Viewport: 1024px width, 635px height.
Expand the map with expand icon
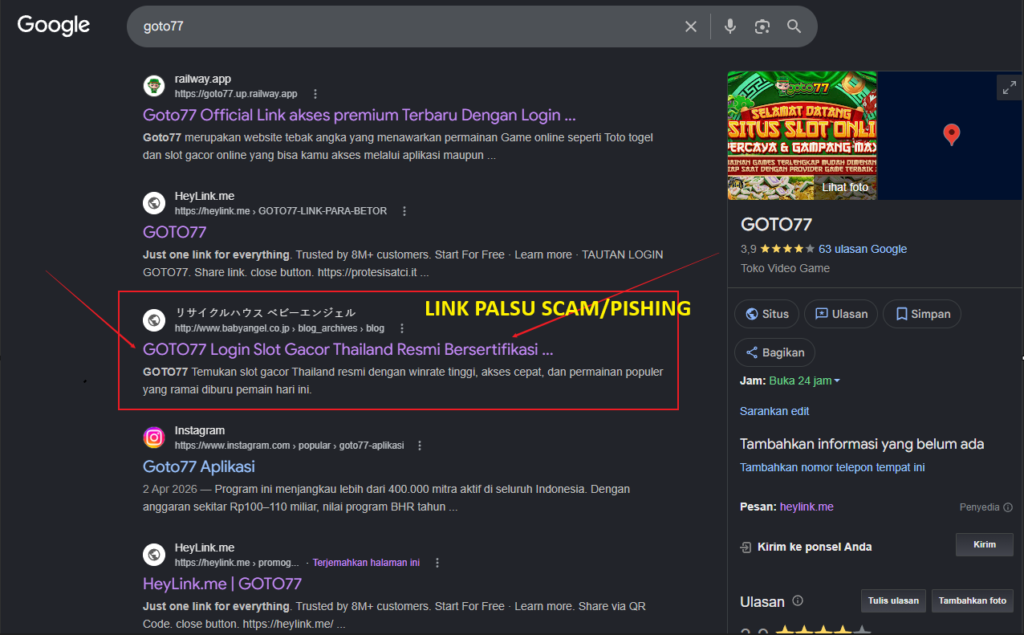click(1009, 88)
